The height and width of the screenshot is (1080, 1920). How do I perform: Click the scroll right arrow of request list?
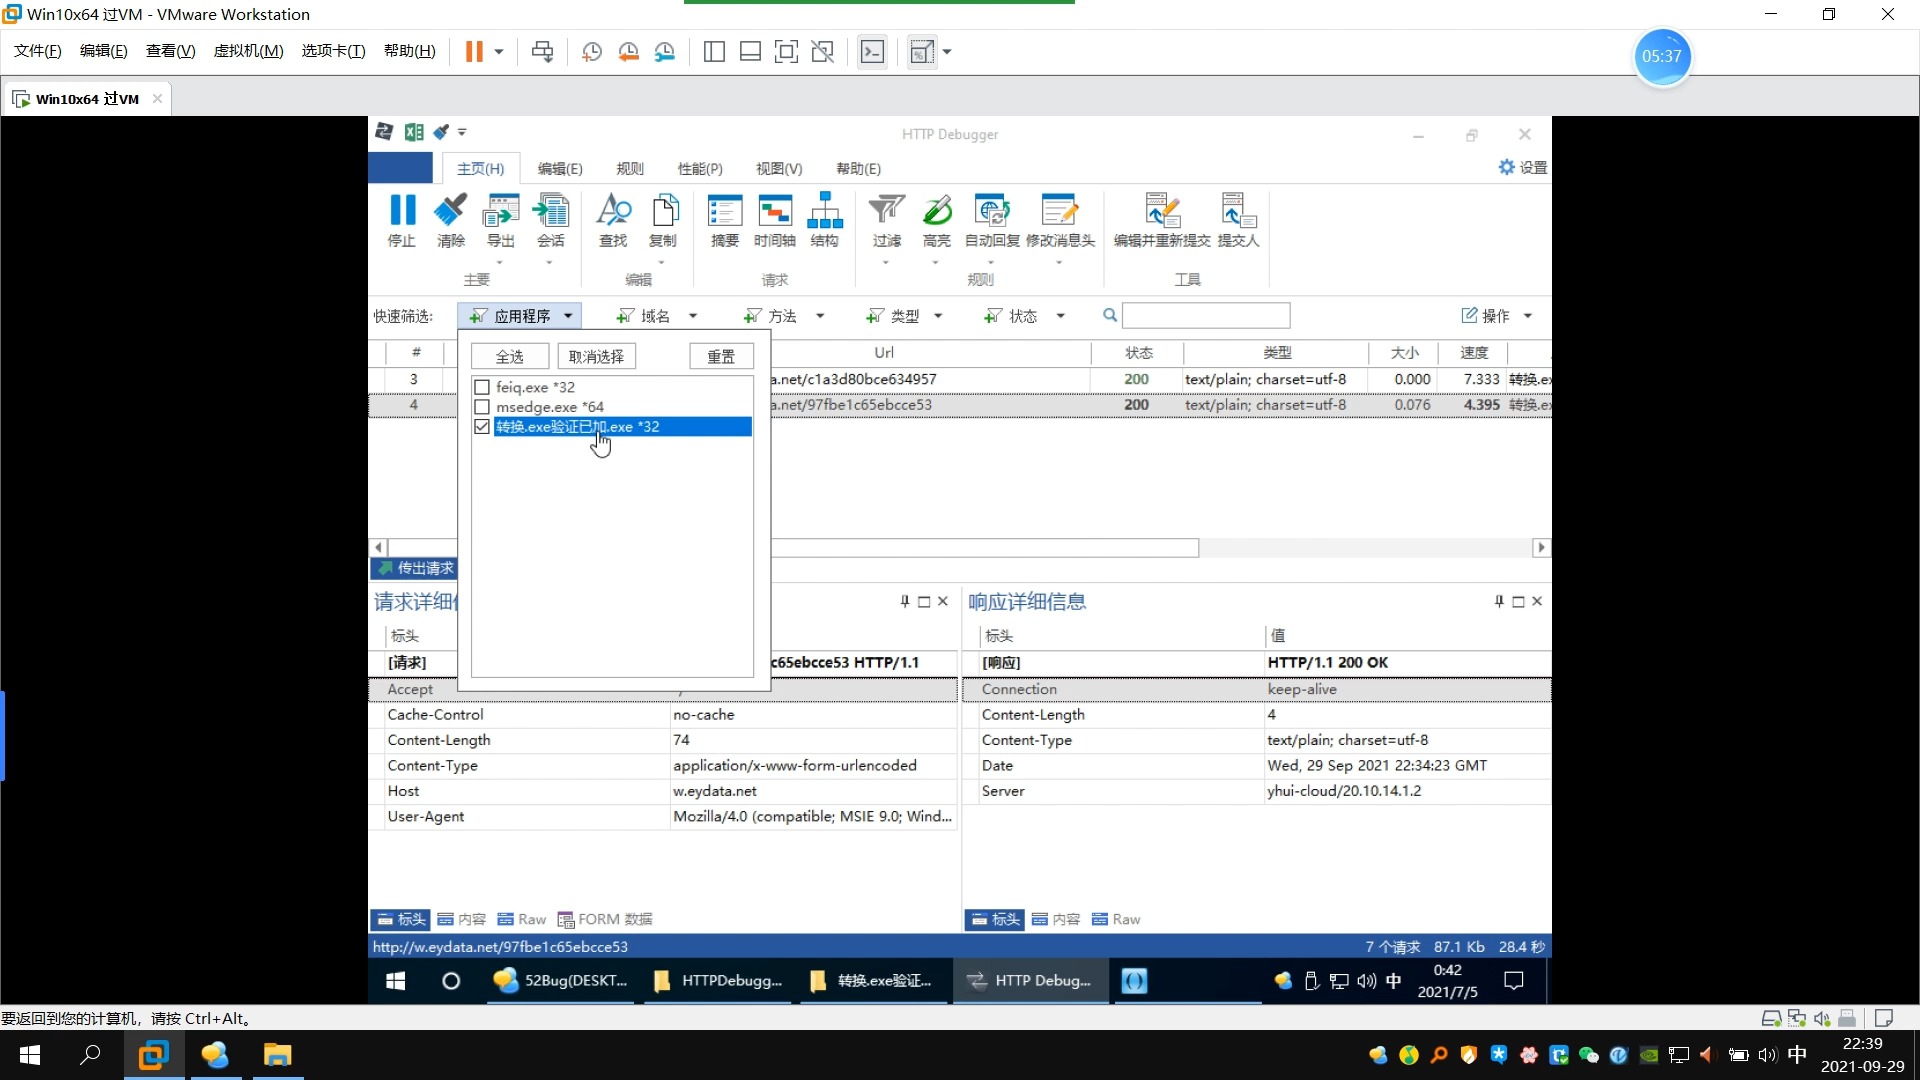1541,547
